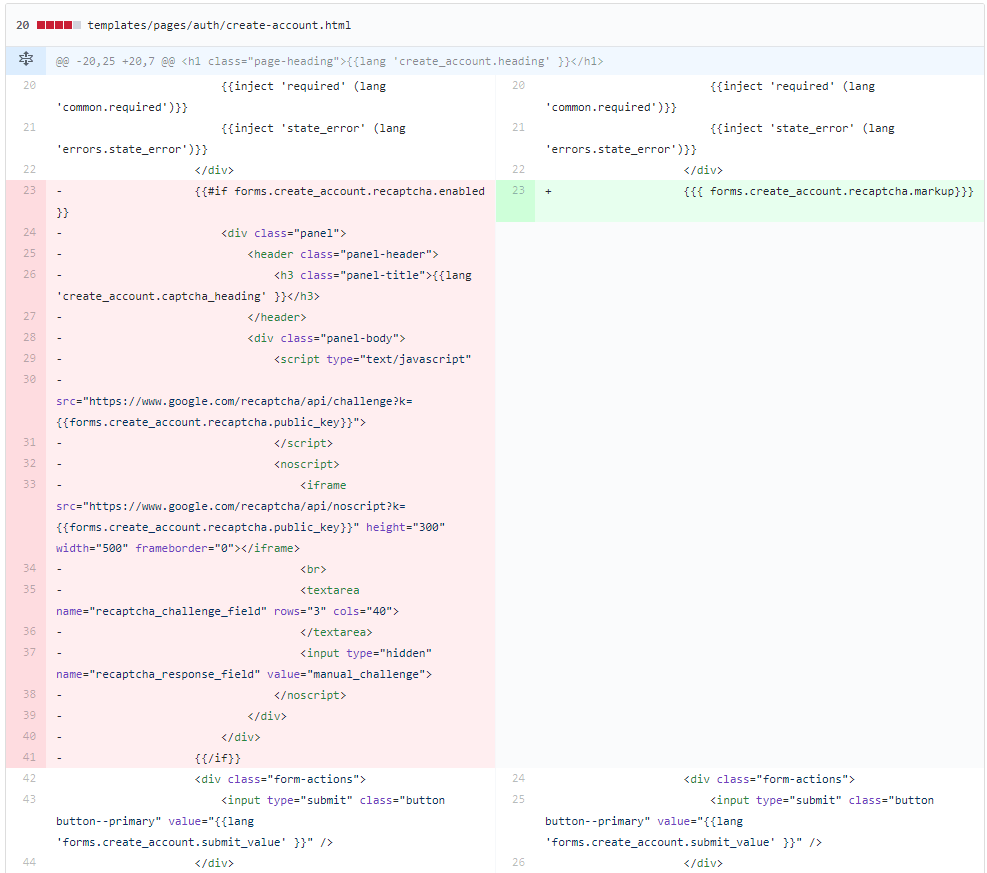Select right line number 24

point(518,778)
